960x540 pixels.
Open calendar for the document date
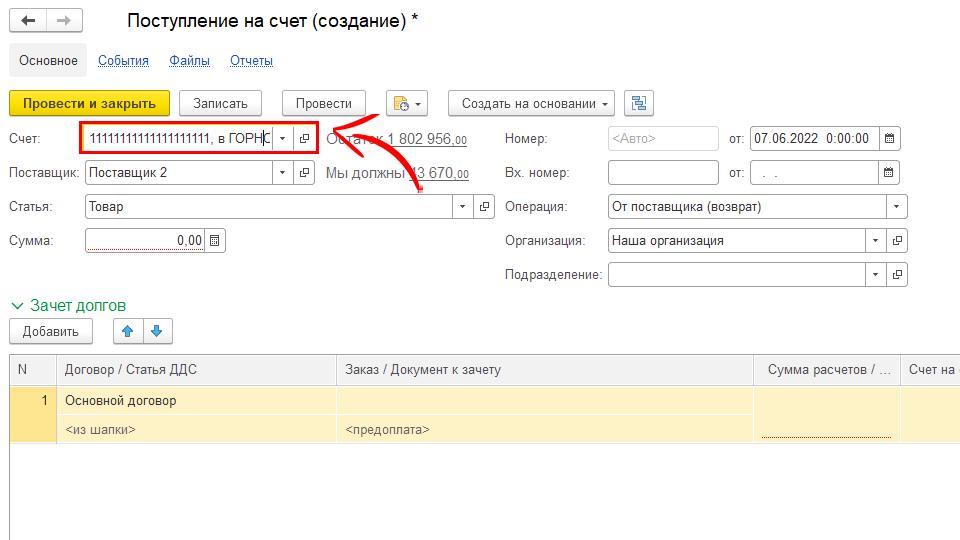pos(889,139)
